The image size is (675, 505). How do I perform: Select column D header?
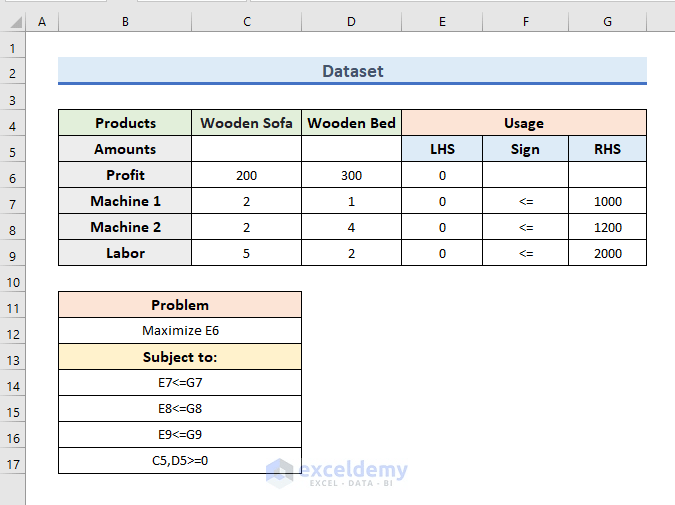click(x=351, y=22)
